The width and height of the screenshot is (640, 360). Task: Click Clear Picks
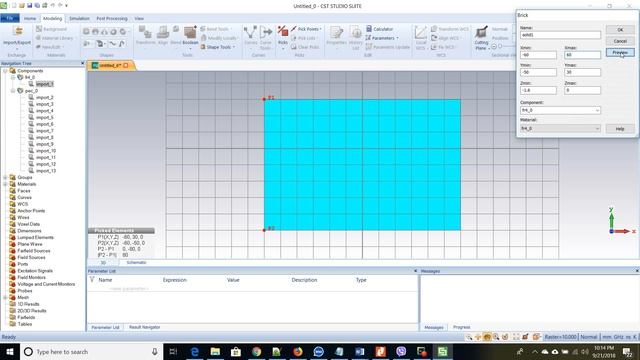(305, 47)
